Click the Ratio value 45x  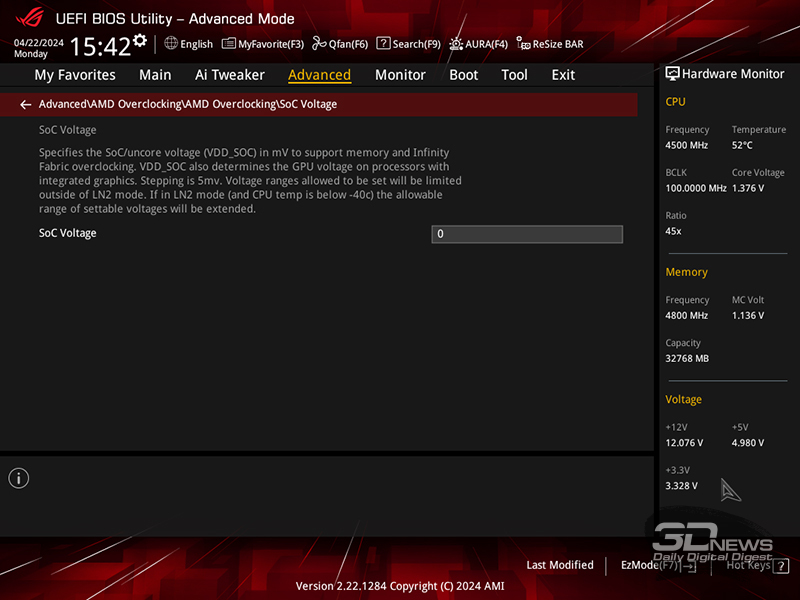pyautogui.click(x=673, y=231)
